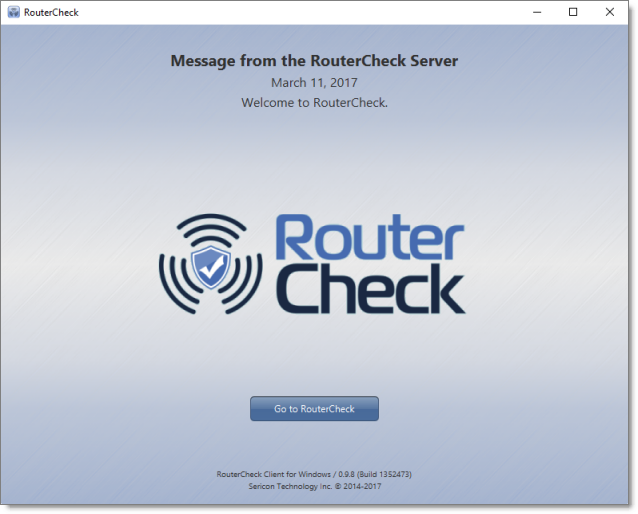The image size is (638, 514).
Task: Click the text Welcome to RouterCheck.
Action: tap(314, 103)
